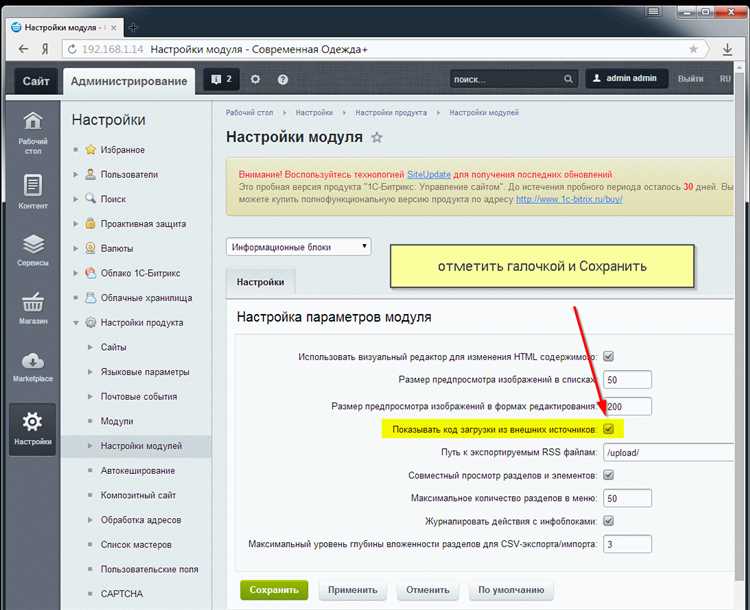750x610 pixels.
Task: Open Облачные хранилища tree item
Action: tap(146, 298)
